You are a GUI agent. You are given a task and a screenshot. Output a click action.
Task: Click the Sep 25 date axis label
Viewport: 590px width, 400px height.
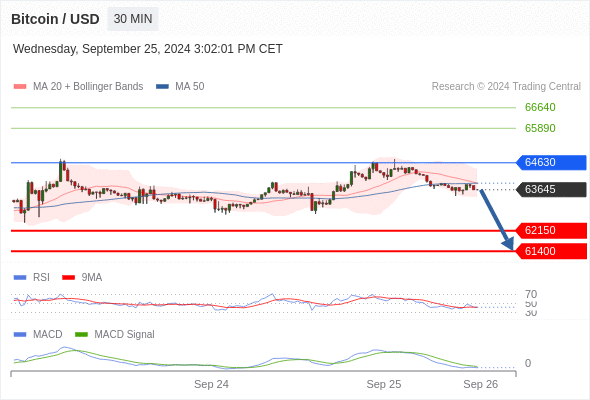(x=384, y=384)
